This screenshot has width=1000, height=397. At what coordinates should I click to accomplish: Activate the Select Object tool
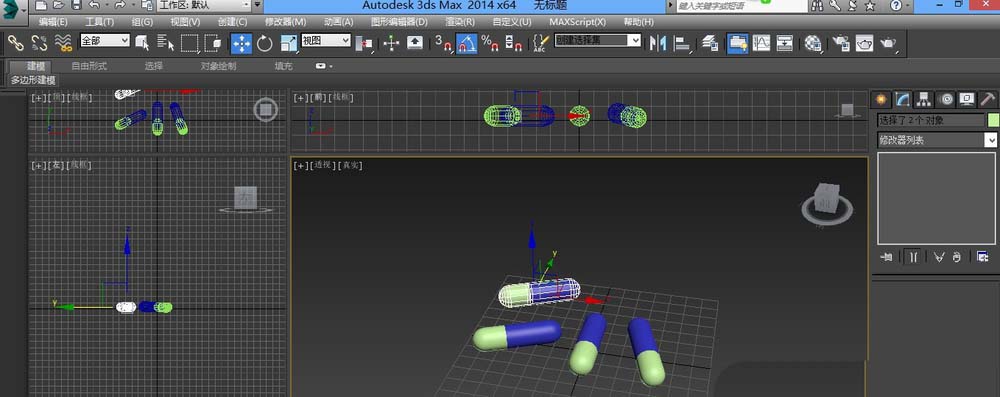click(142, 43)
